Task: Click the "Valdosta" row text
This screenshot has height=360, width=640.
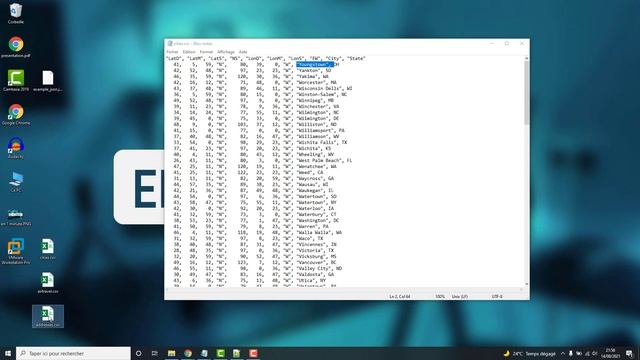Action: [x=310, y=274]
